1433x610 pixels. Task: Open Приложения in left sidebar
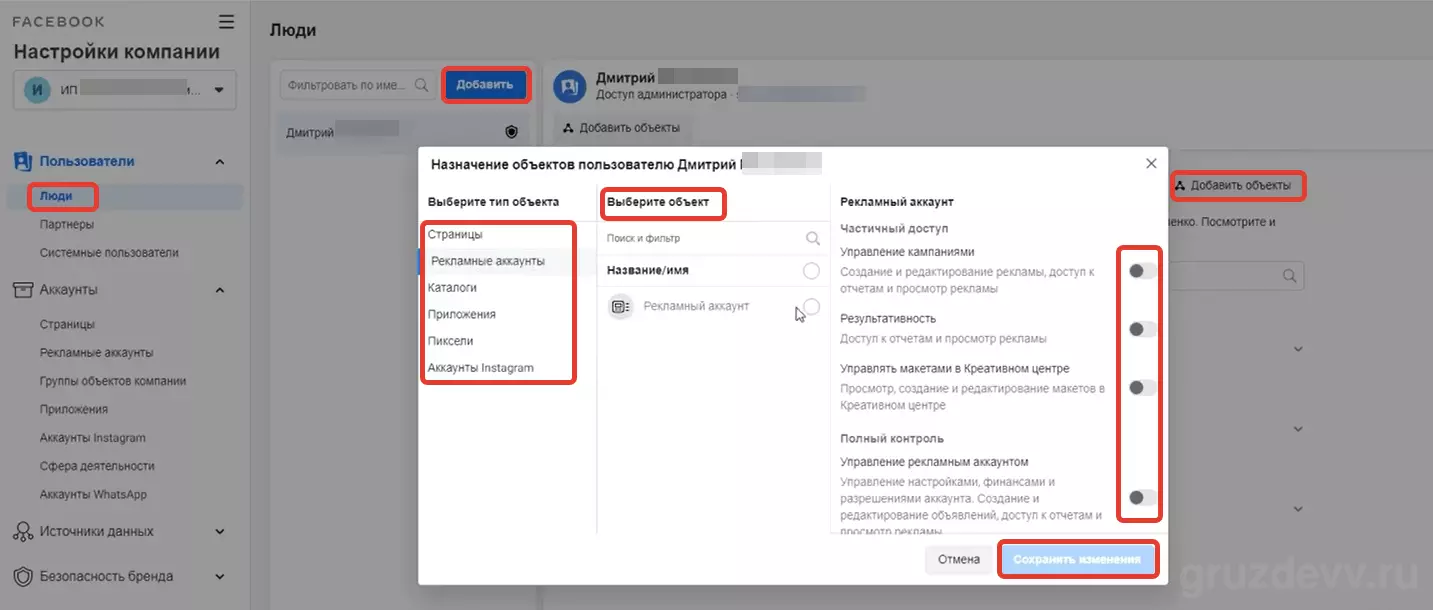pyautogui.click(x=74, y=409)
